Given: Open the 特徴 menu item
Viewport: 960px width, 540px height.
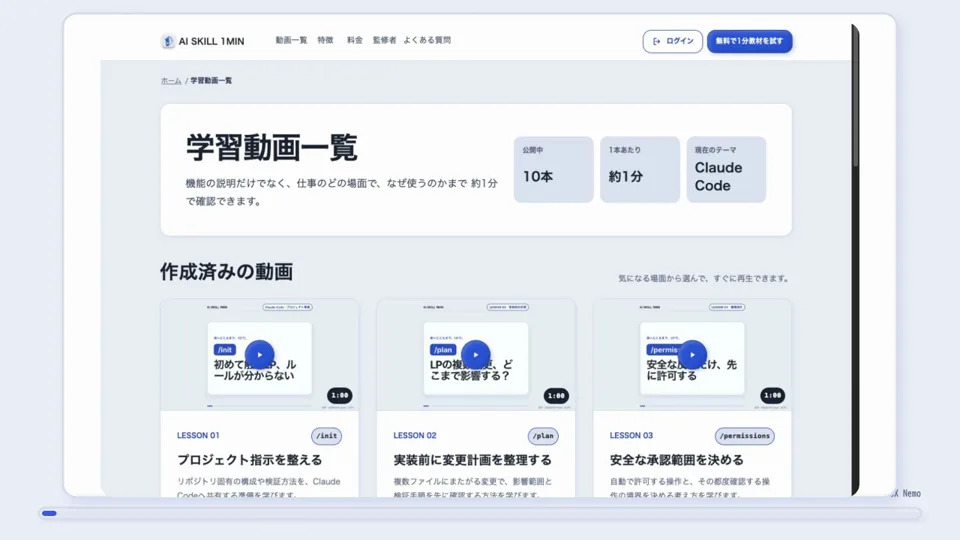Looking at the screenshot, I should (x=326, y=40).
